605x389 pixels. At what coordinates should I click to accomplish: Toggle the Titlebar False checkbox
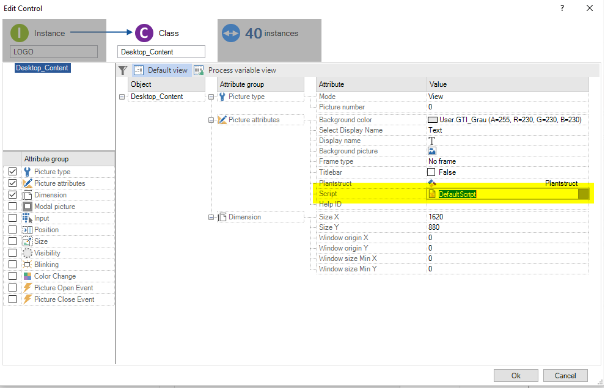(431, 172)
